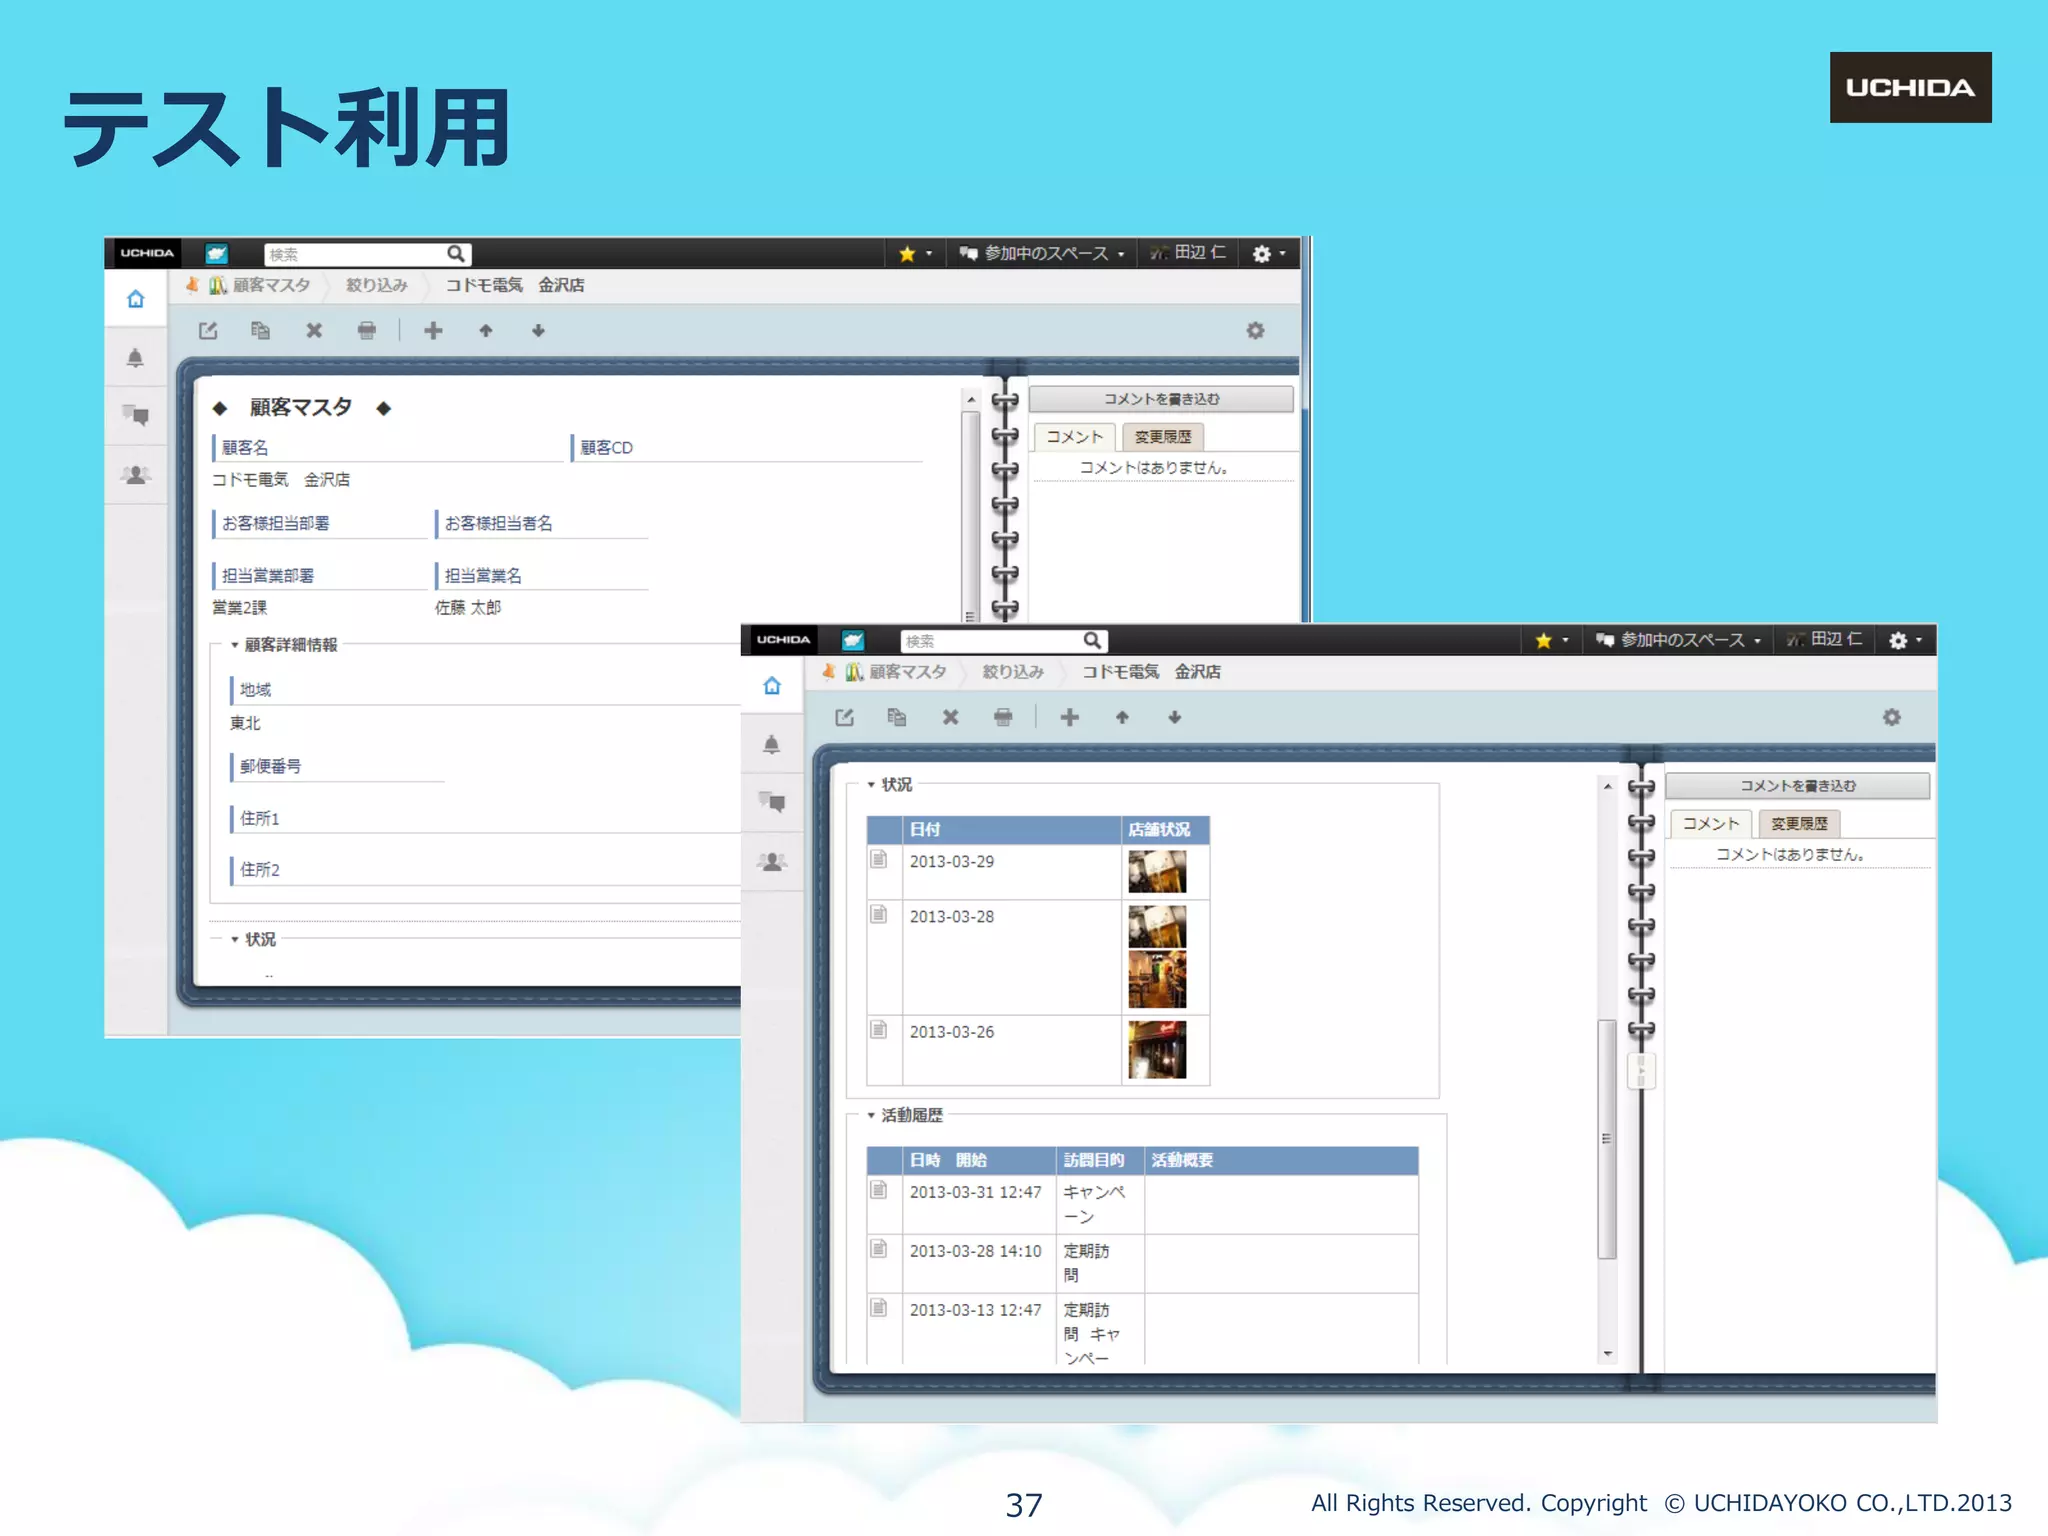
Task: Click the print icon in front window toolbar
Action: point(1003,717)
